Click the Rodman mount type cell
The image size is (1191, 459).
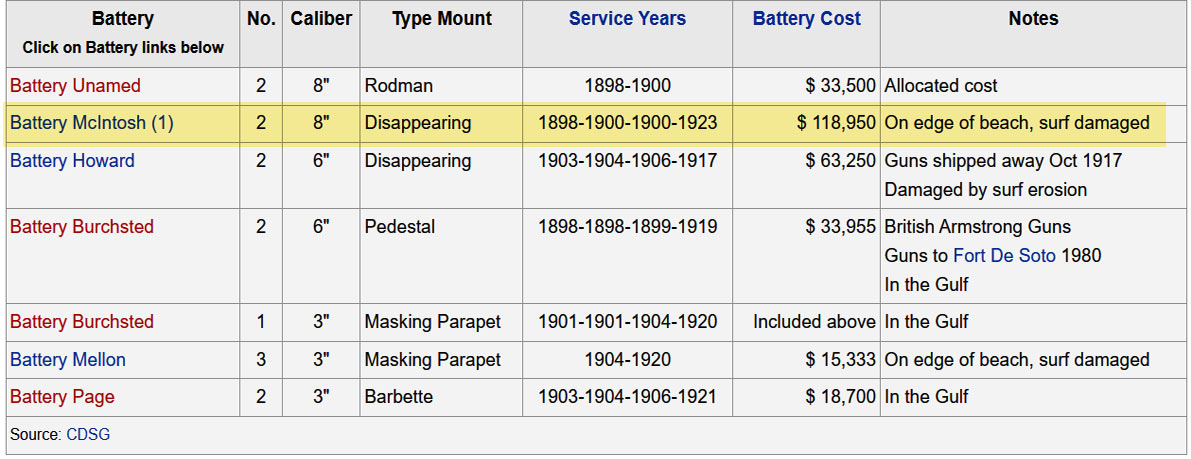coord(398,86)
